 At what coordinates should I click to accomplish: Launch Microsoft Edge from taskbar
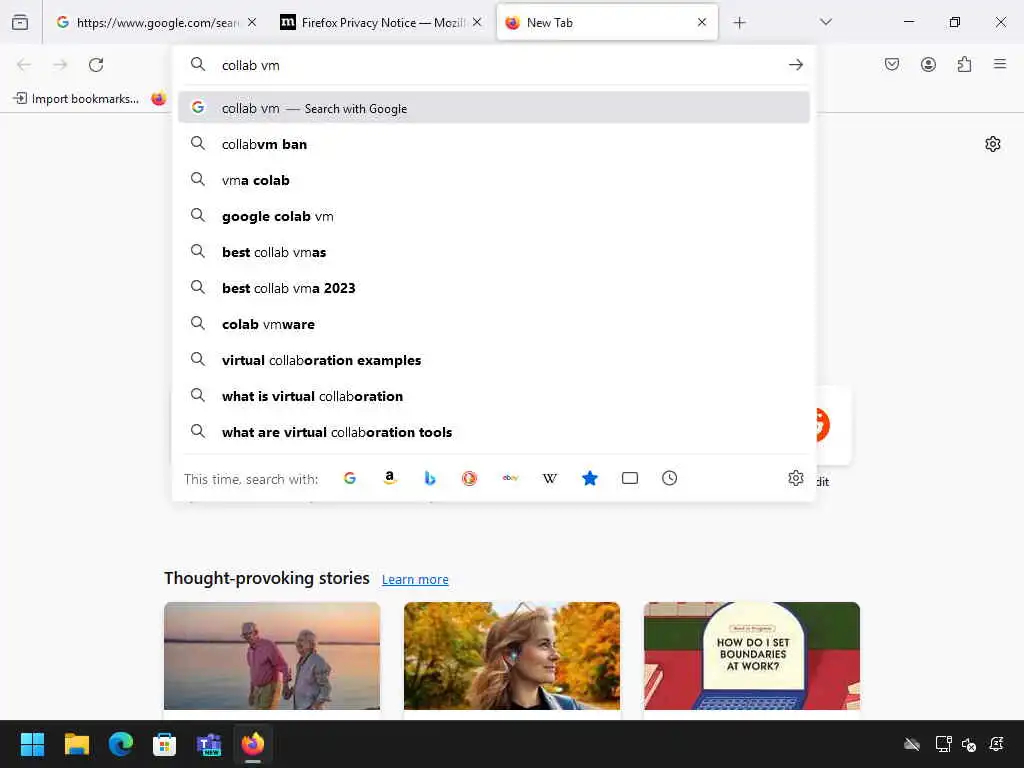click(121, 744)
